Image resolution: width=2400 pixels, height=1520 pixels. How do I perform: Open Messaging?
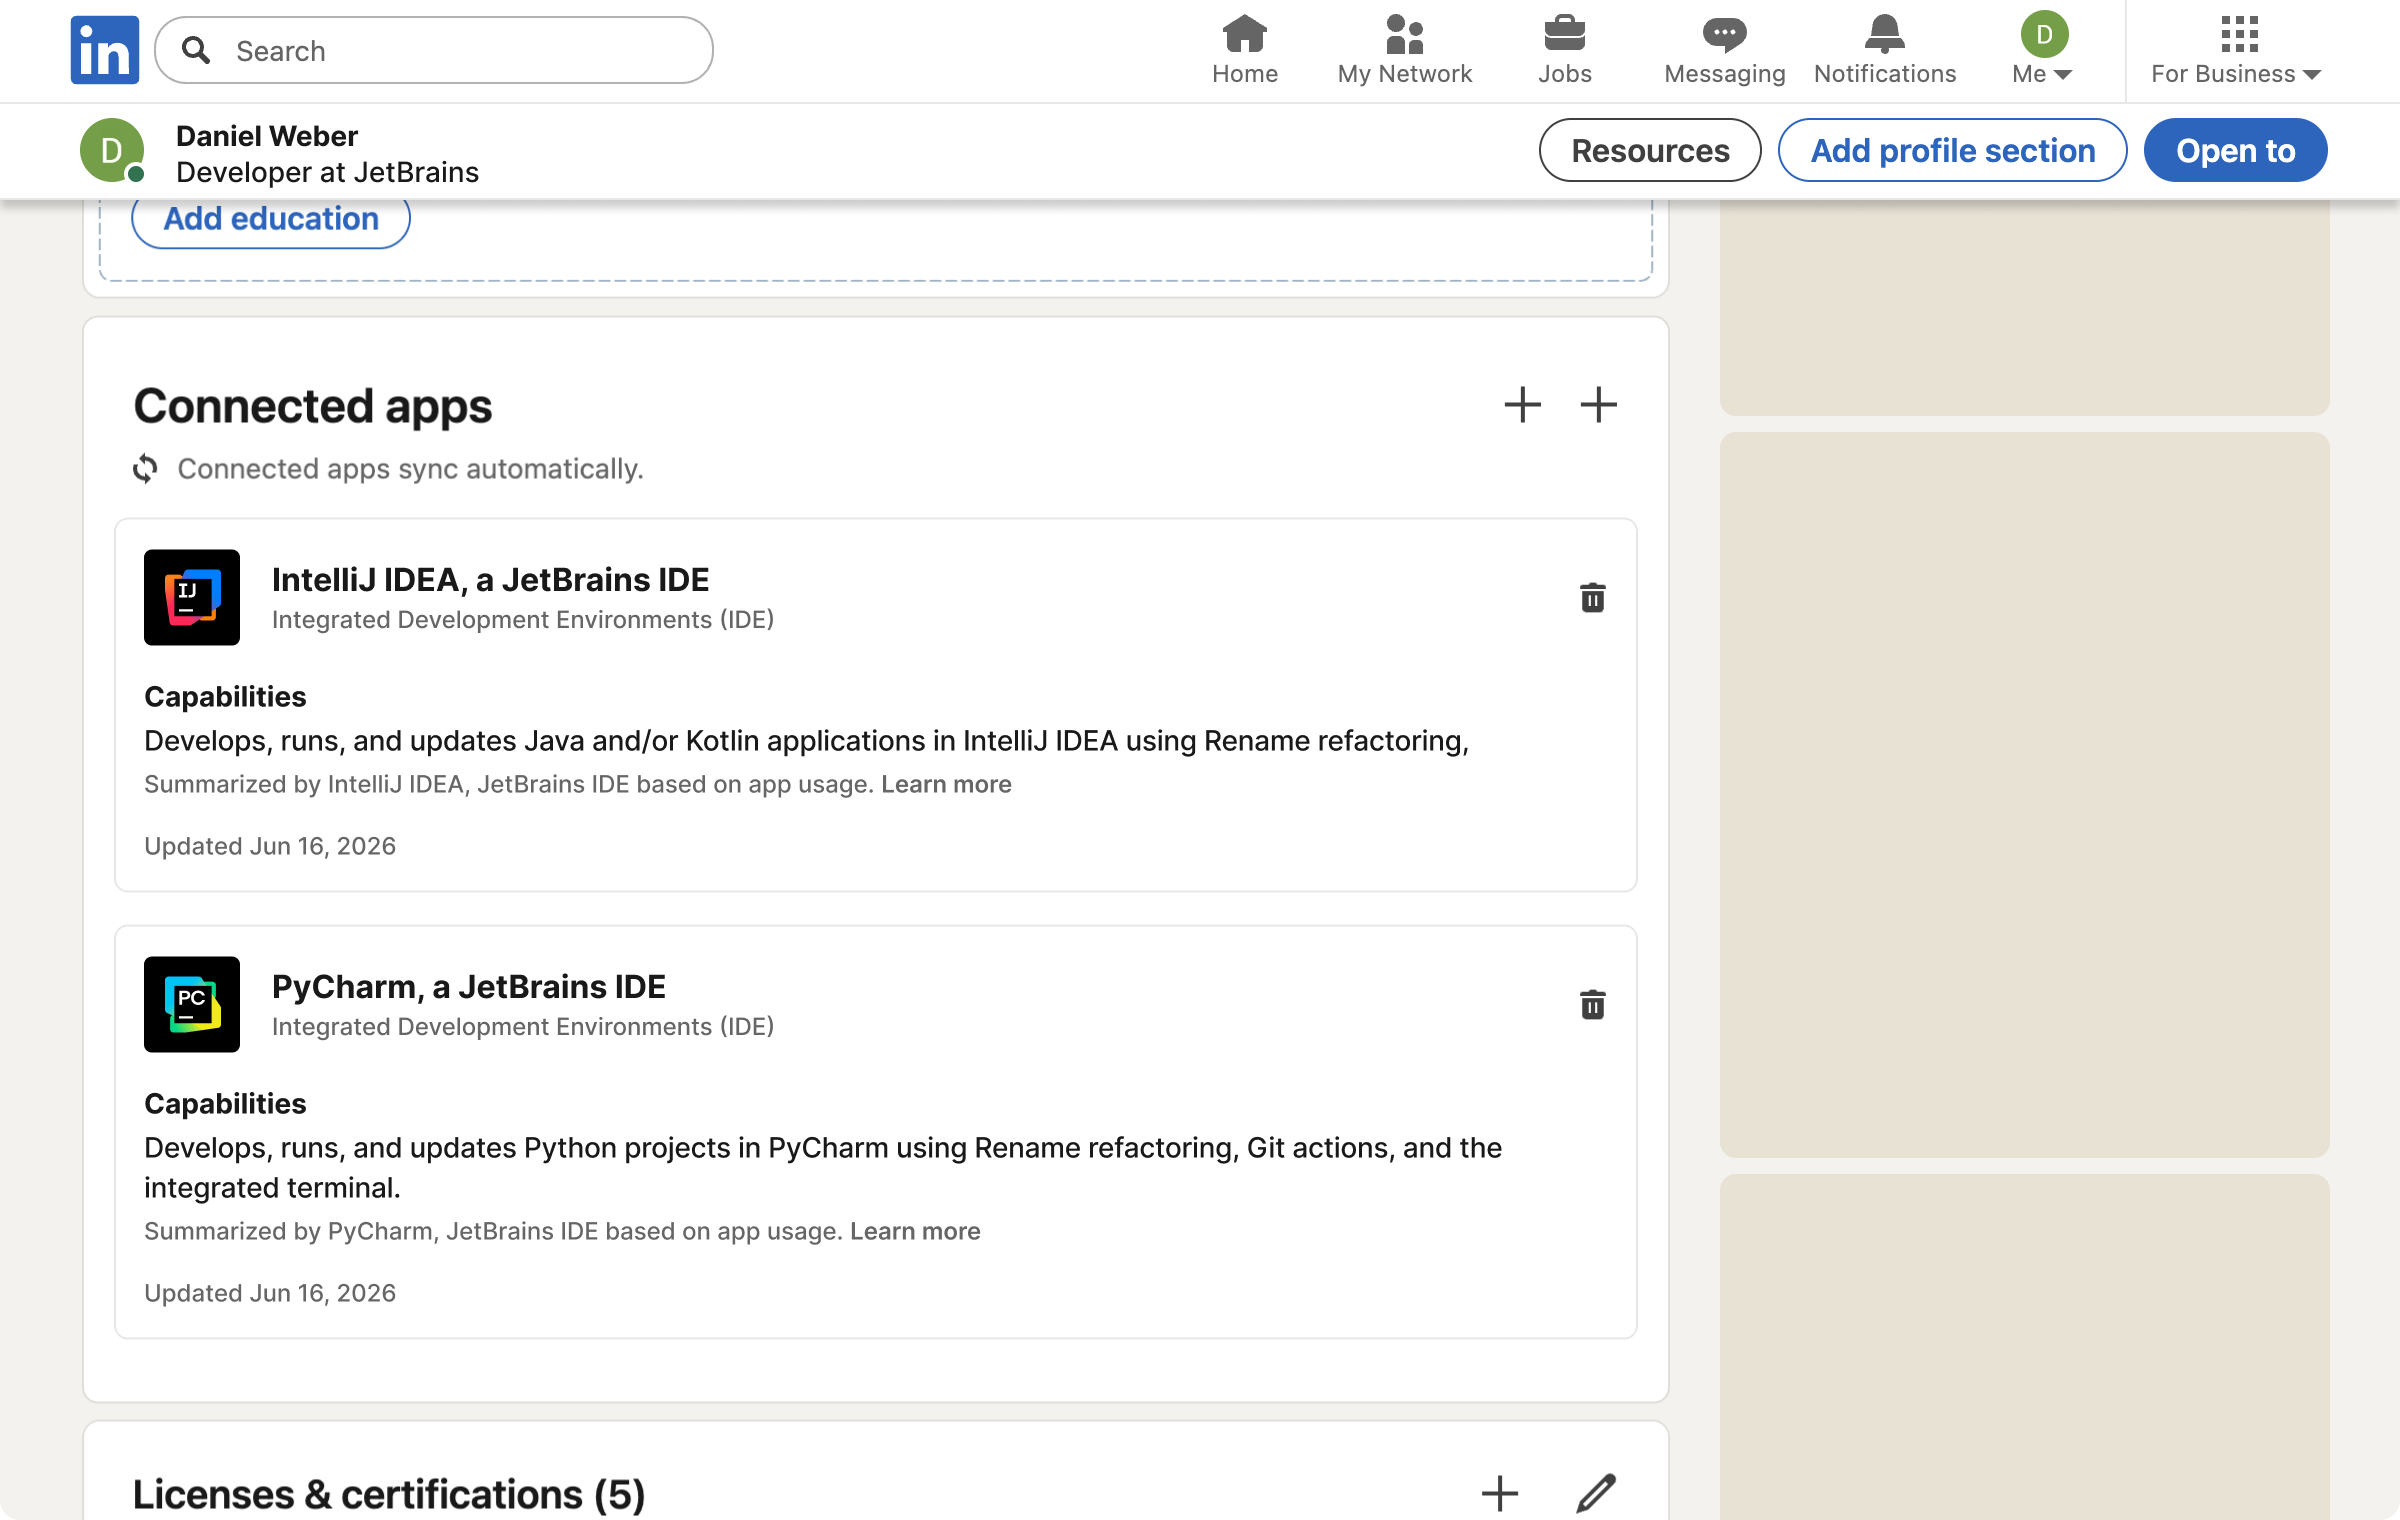pos(1724,50)
